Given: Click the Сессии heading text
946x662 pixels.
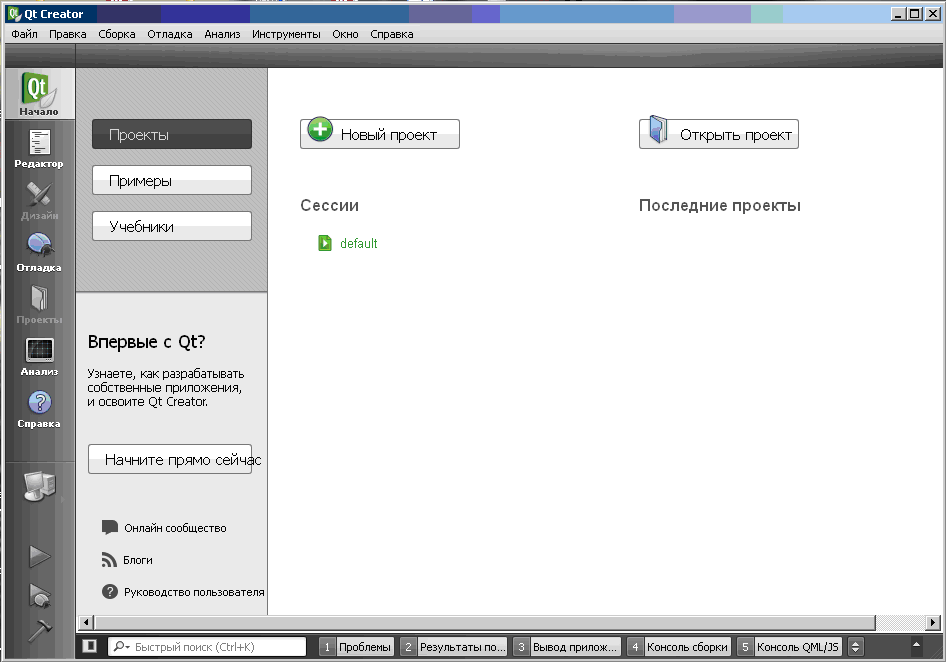Looking at the screenshot, I should tap(329, 205).
